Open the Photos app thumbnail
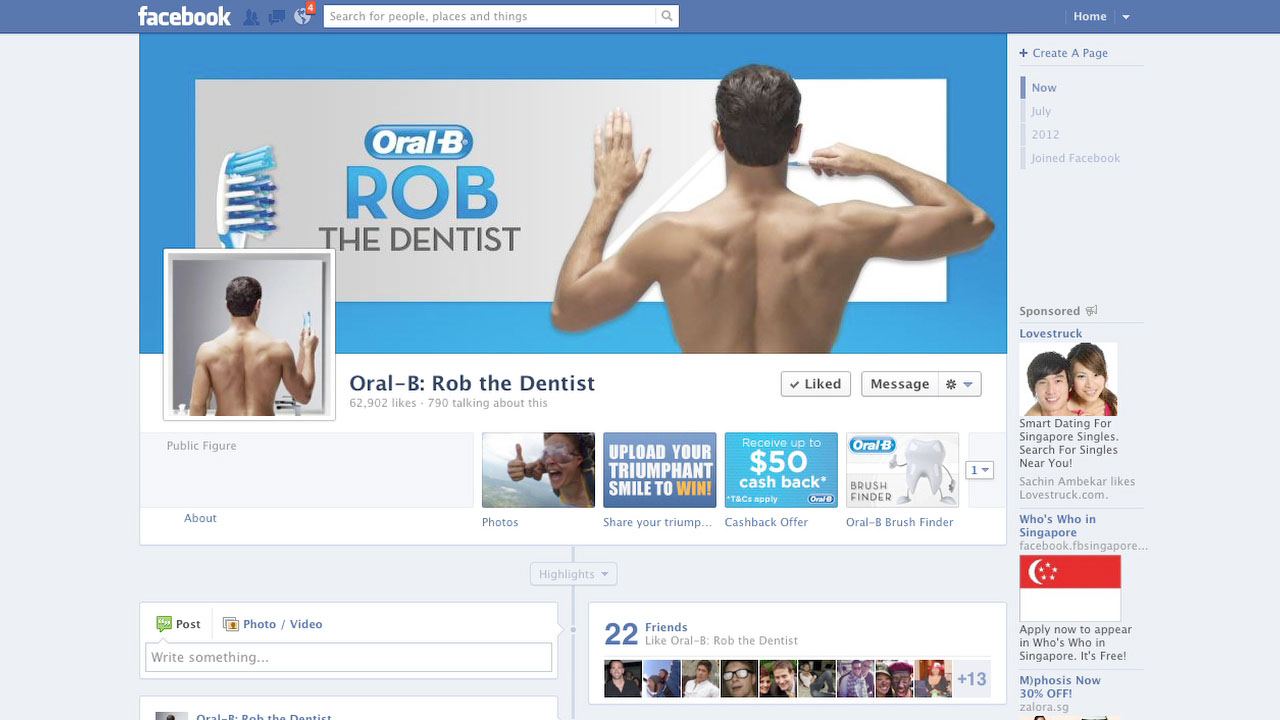Screen dimensions: 1280x720 [x=538, y=470]
